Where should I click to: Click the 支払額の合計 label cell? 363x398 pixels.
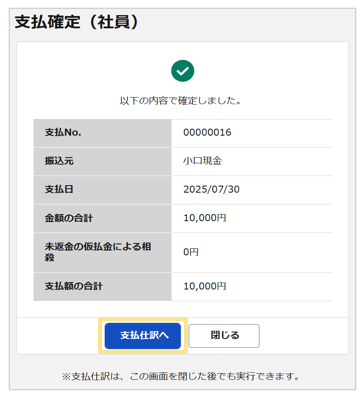(x=103, y=287)
